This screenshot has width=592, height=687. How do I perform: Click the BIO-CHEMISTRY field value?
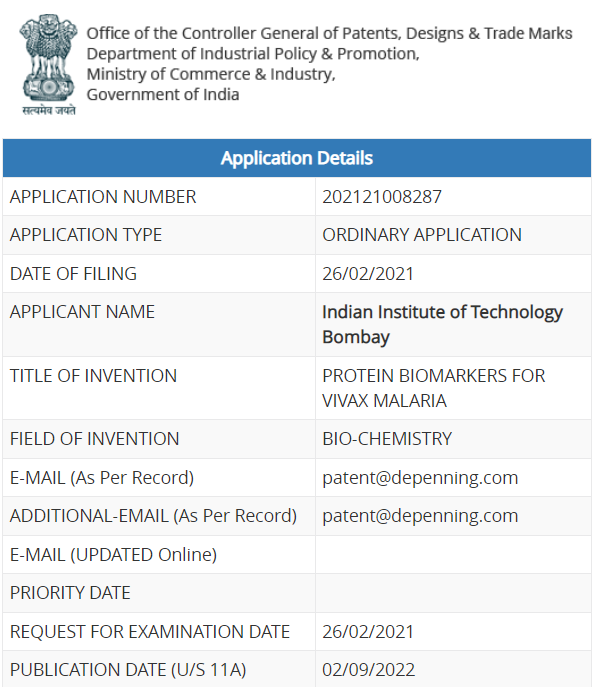click(387, 439)
